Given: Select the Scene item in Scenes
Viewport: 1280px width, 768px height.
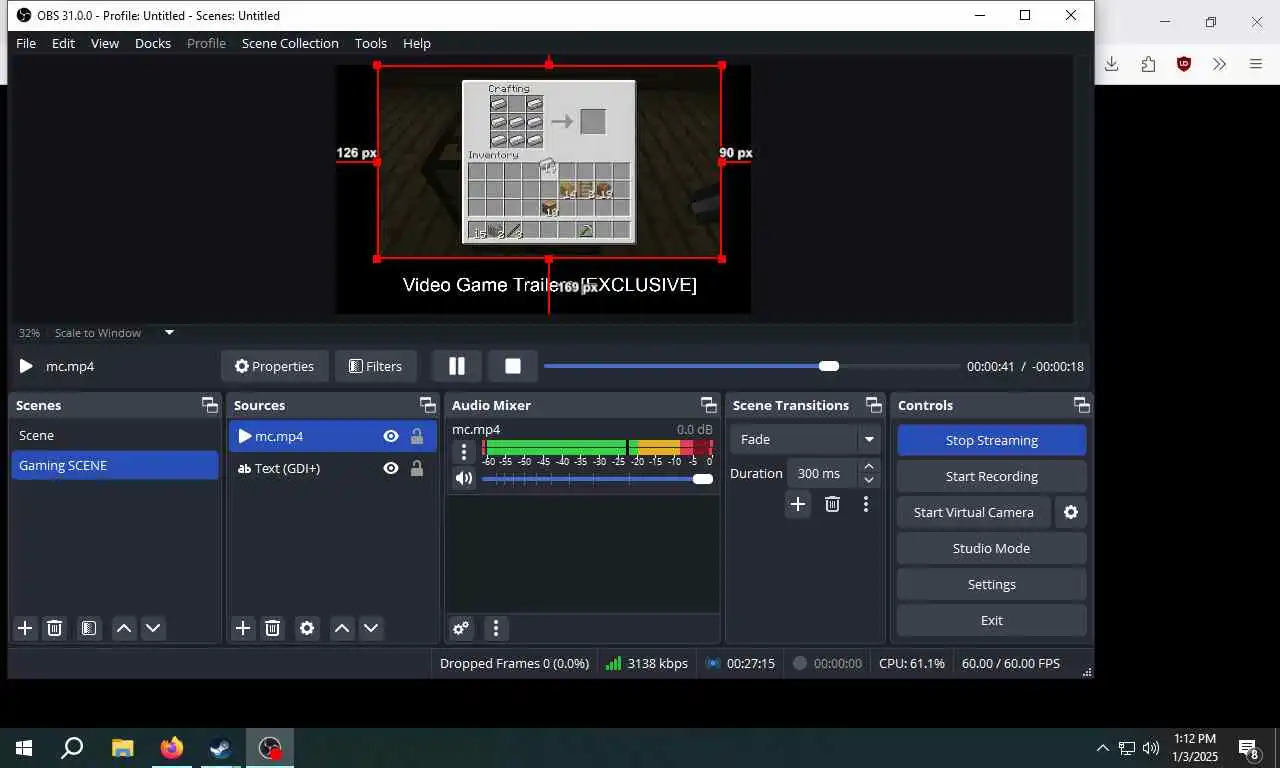Looking at the screenshot, I should 115,435.
